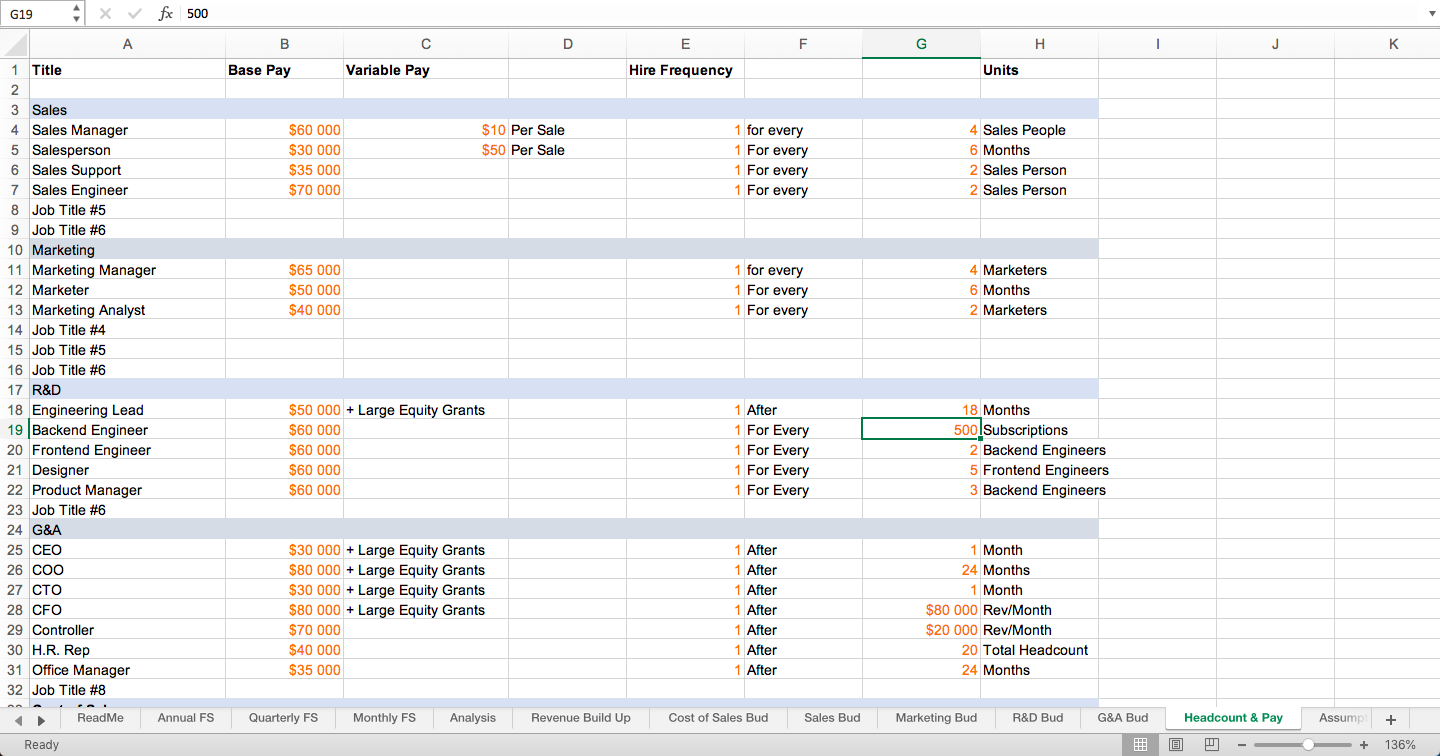Switch to Normal view
1440x756 pixels.
point(1140,745)
